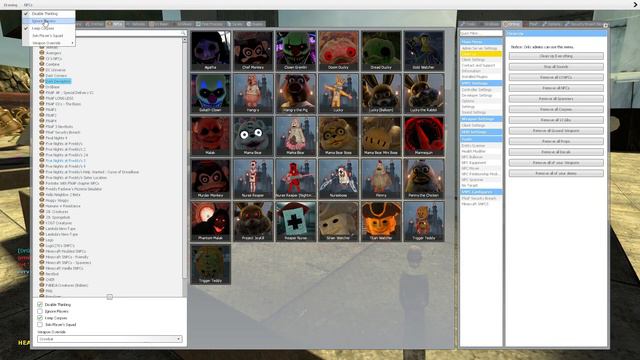Select the Gold Watcher spawn icon

[424, 51]
